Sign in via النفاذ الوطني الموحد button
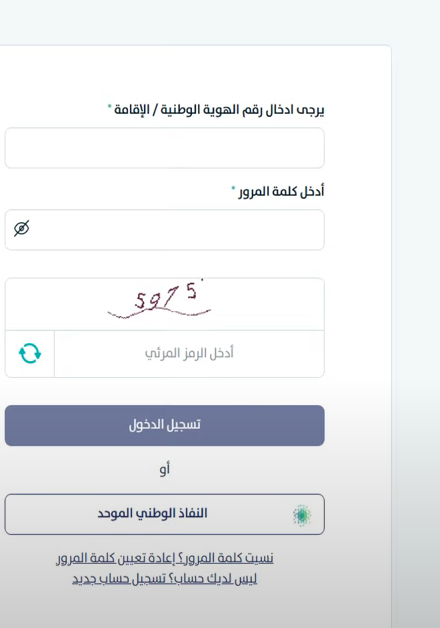 pyautogui.click(x=165, y=514)
